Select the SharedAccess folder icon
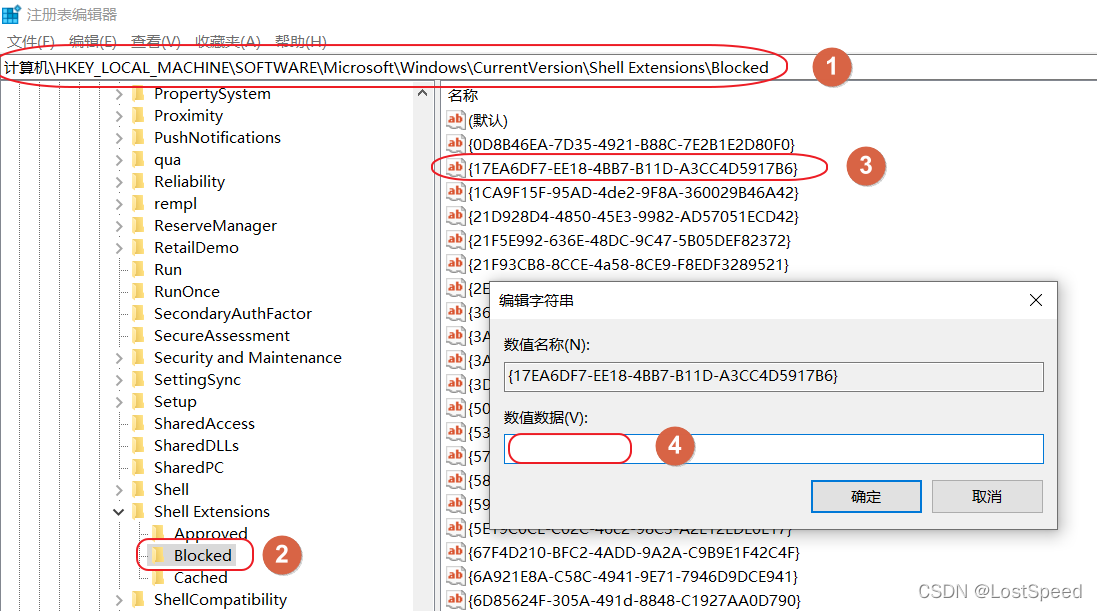This screenshot has height=611, width=1097. [139, 423]
